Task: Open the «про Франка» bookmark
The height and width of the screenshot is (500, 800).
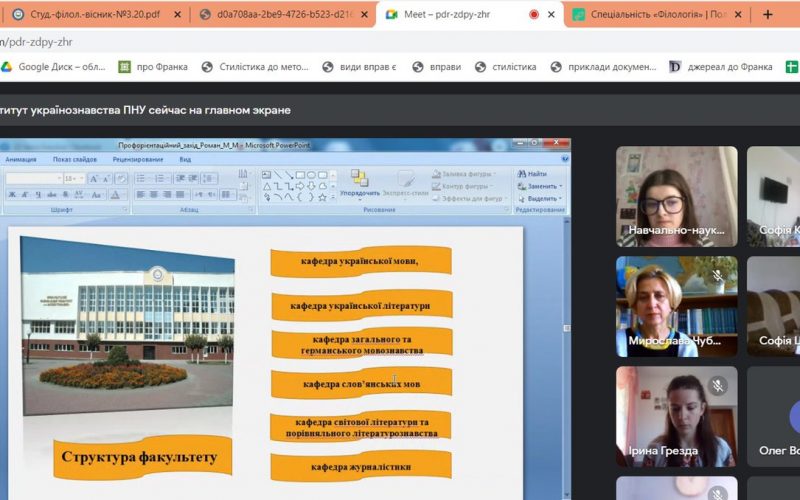Action: point(153,67)
